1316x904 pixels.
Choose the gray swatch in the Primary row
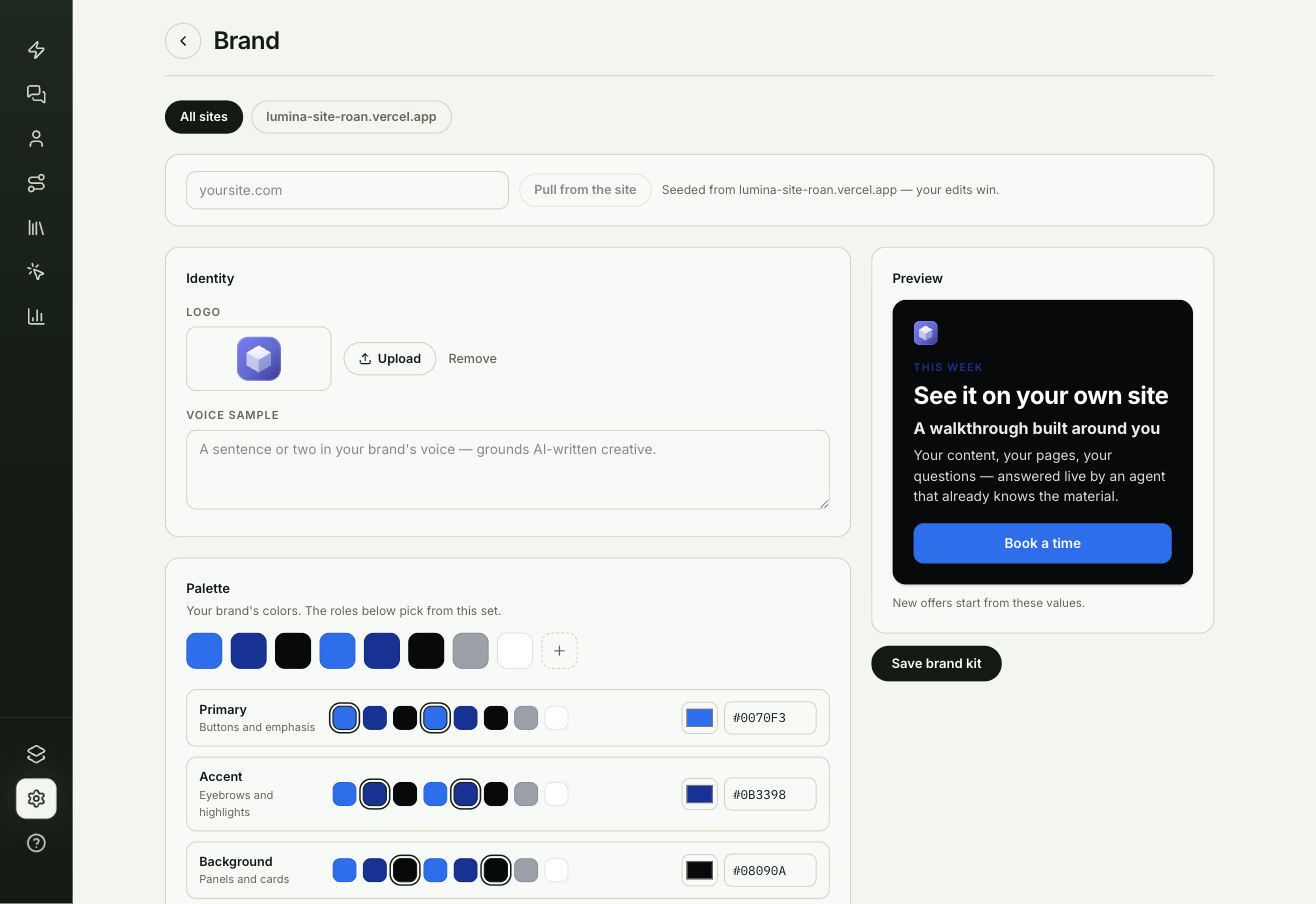pos(526,718)
